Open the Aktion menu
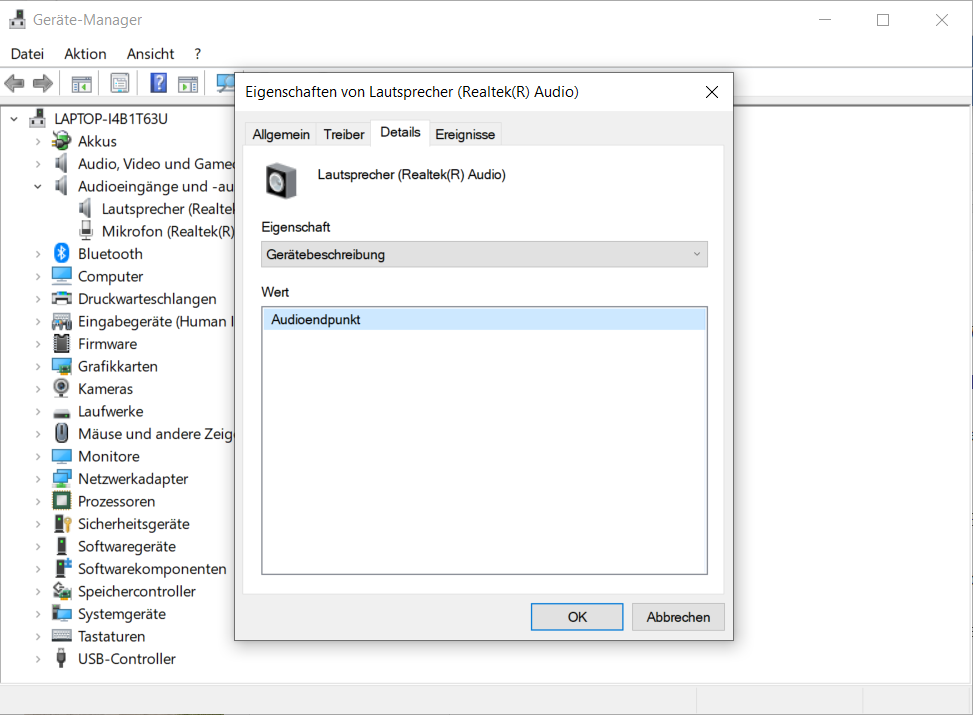Image resolution: width=973 pixels, height=715 pixels. coord(85,54)
